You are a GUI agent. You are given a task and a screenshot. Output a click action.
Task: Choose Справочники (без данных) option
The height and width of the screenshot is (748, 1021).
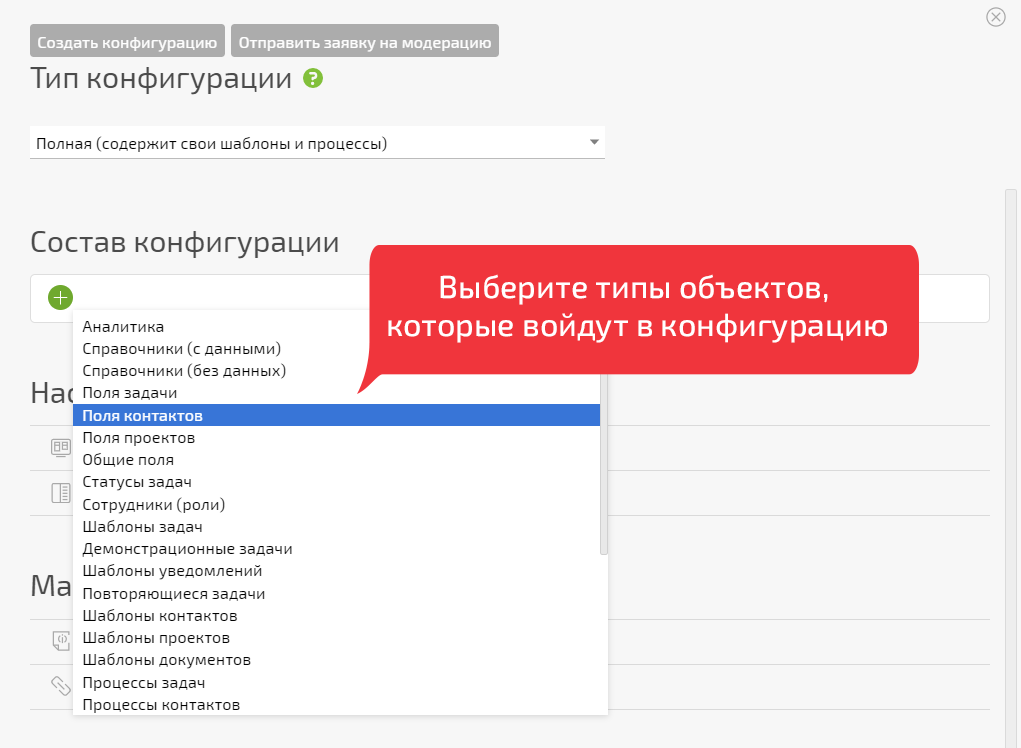click(337, 371)
